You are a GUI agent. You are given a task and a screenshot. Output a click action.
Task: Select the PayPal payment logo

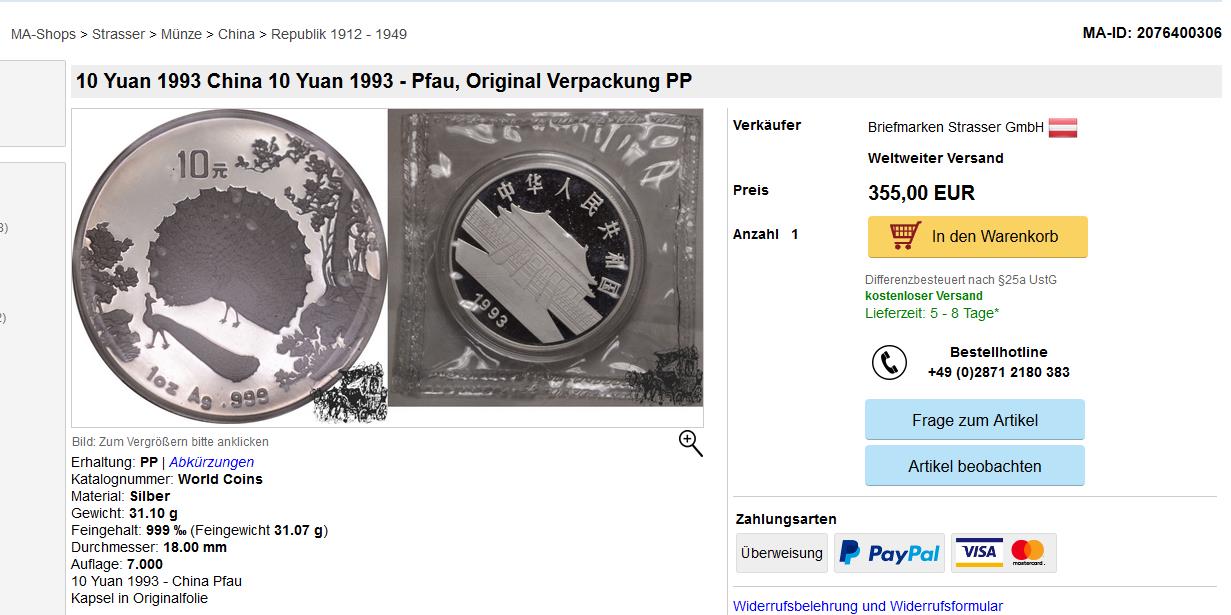[889, 553]
